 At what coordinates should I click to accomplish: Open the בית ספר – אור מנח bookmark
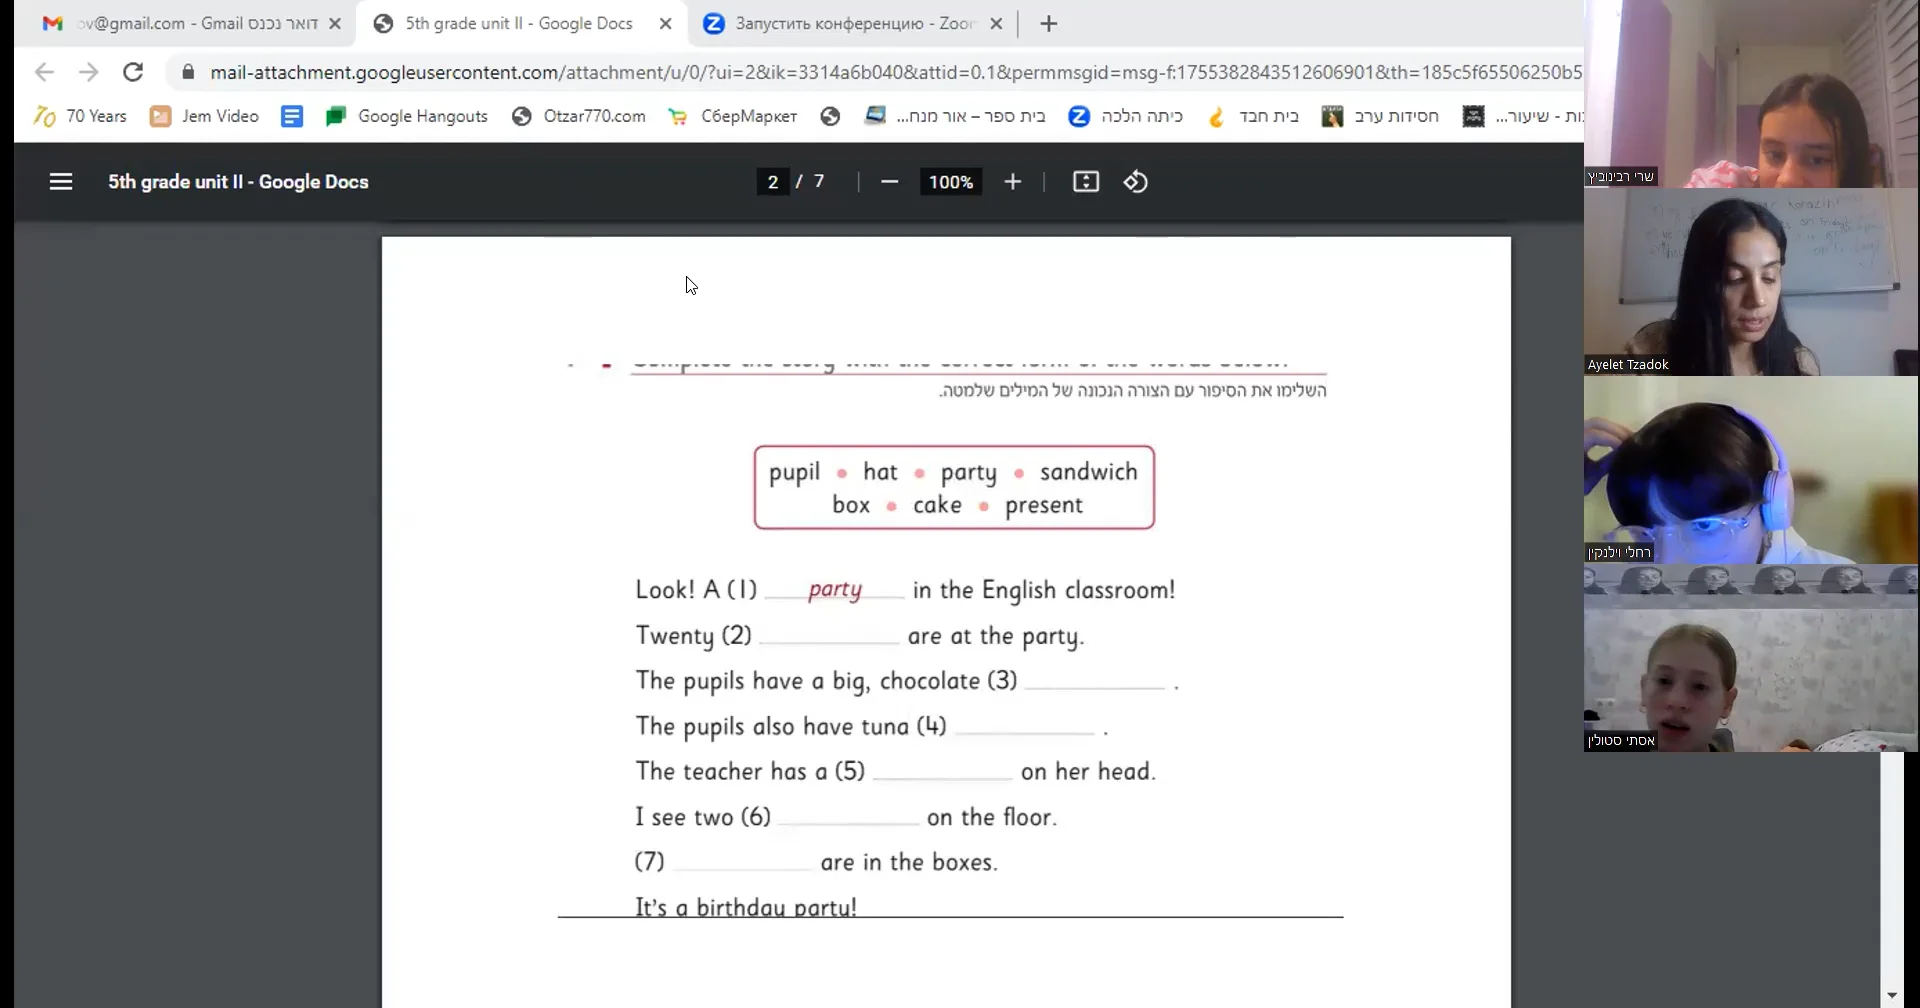click(x=955, y=116)
